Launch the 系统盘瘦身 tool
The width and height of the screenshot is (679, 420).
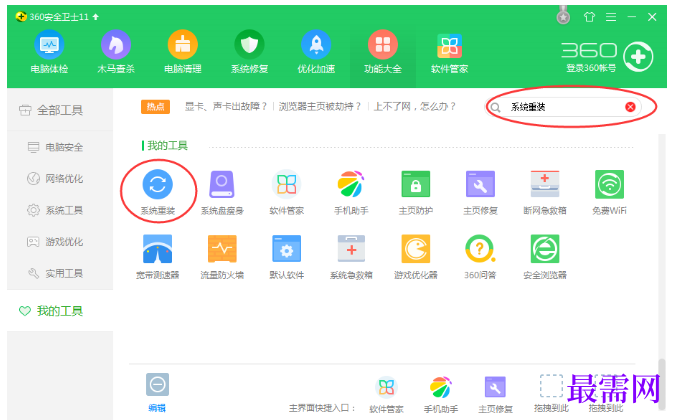(222, 192)
